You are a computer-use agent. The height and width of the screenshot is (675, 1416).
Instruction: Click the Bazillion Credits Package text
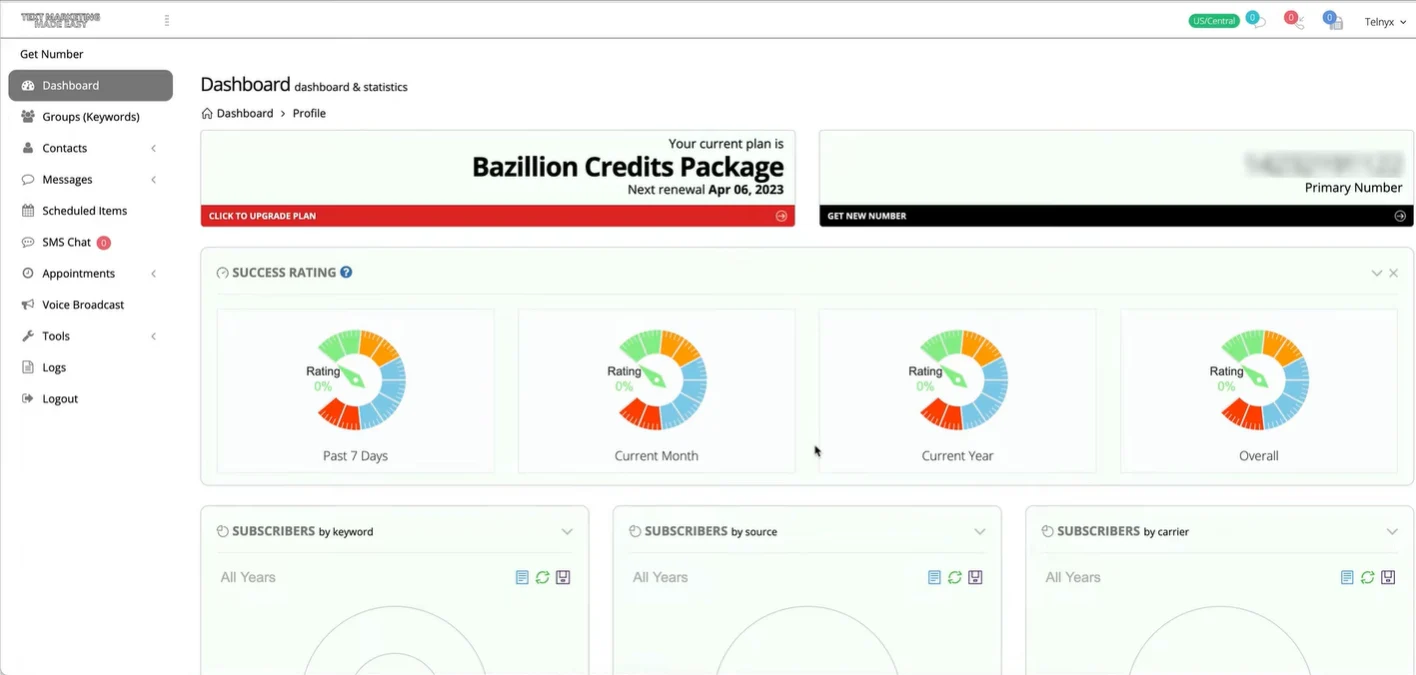point(628,166)
